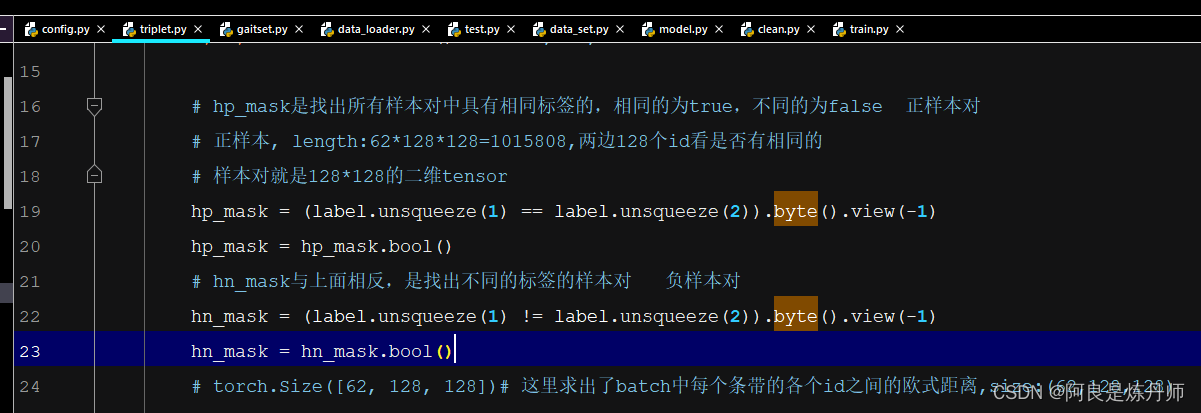Open the model.py tab
The width and height of the screenshot is (1201, 413).
tap(681, 30)
